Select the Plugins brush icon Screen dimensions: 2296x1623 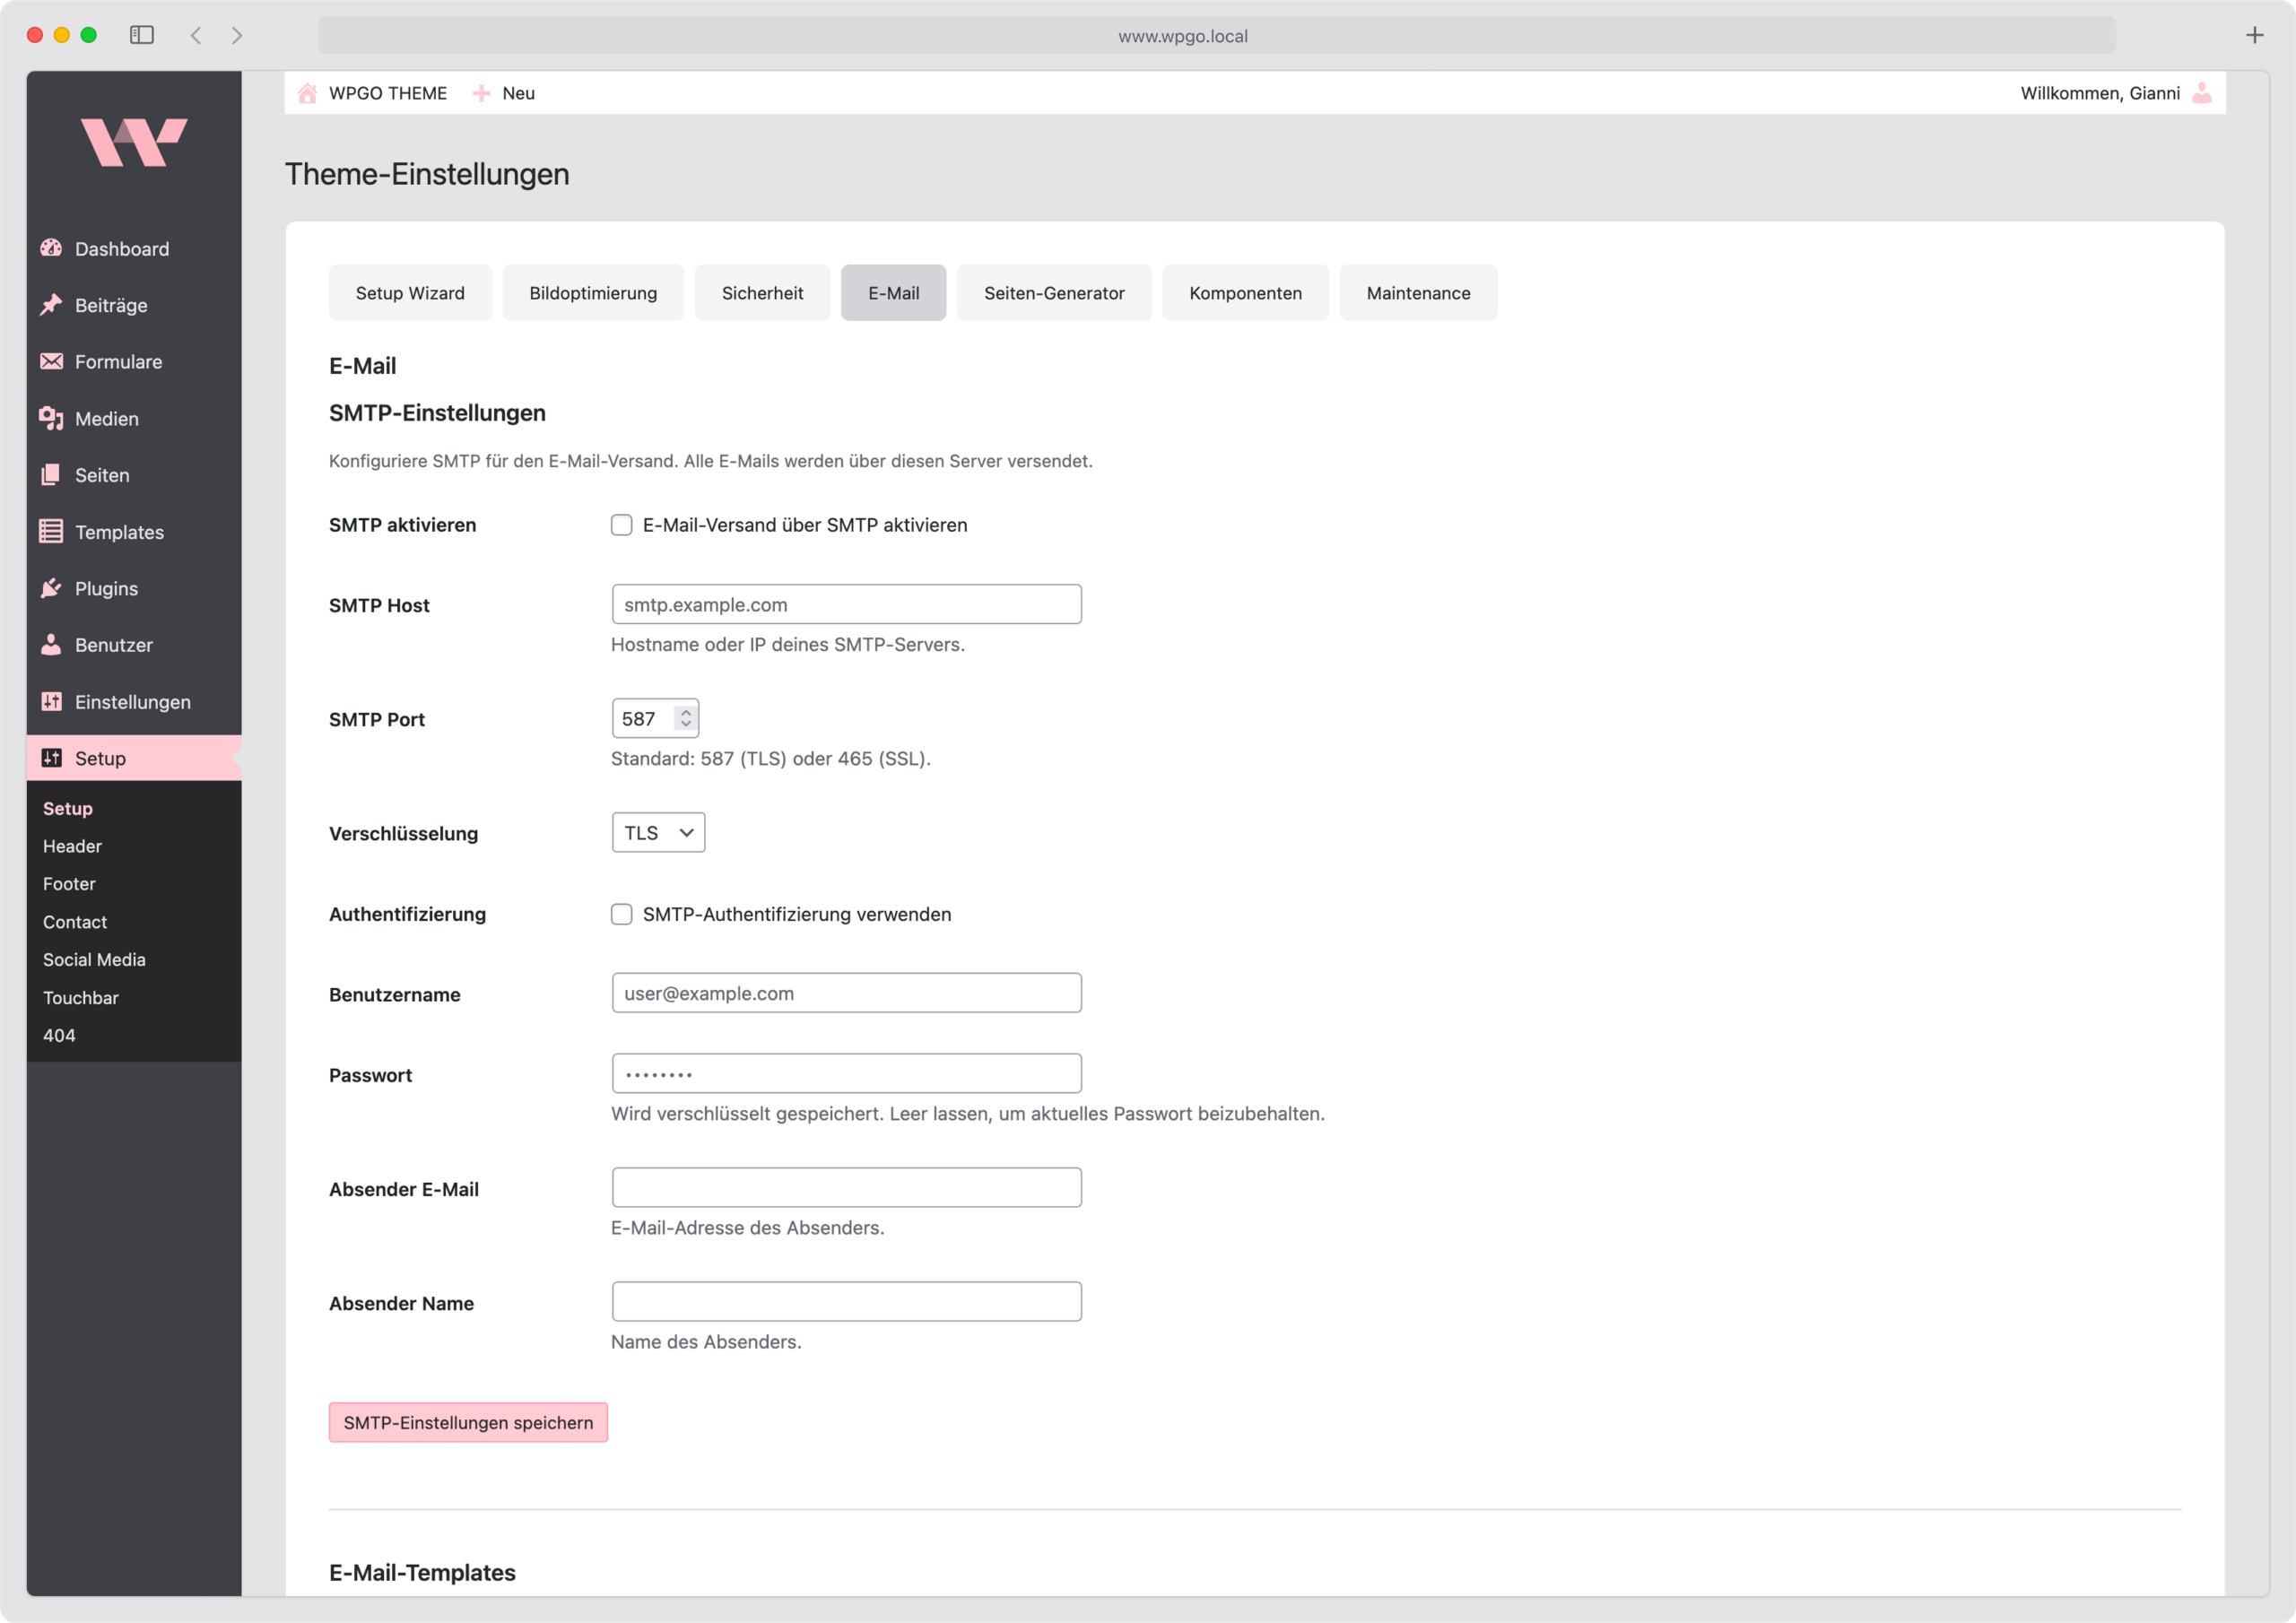pos(52,588)
